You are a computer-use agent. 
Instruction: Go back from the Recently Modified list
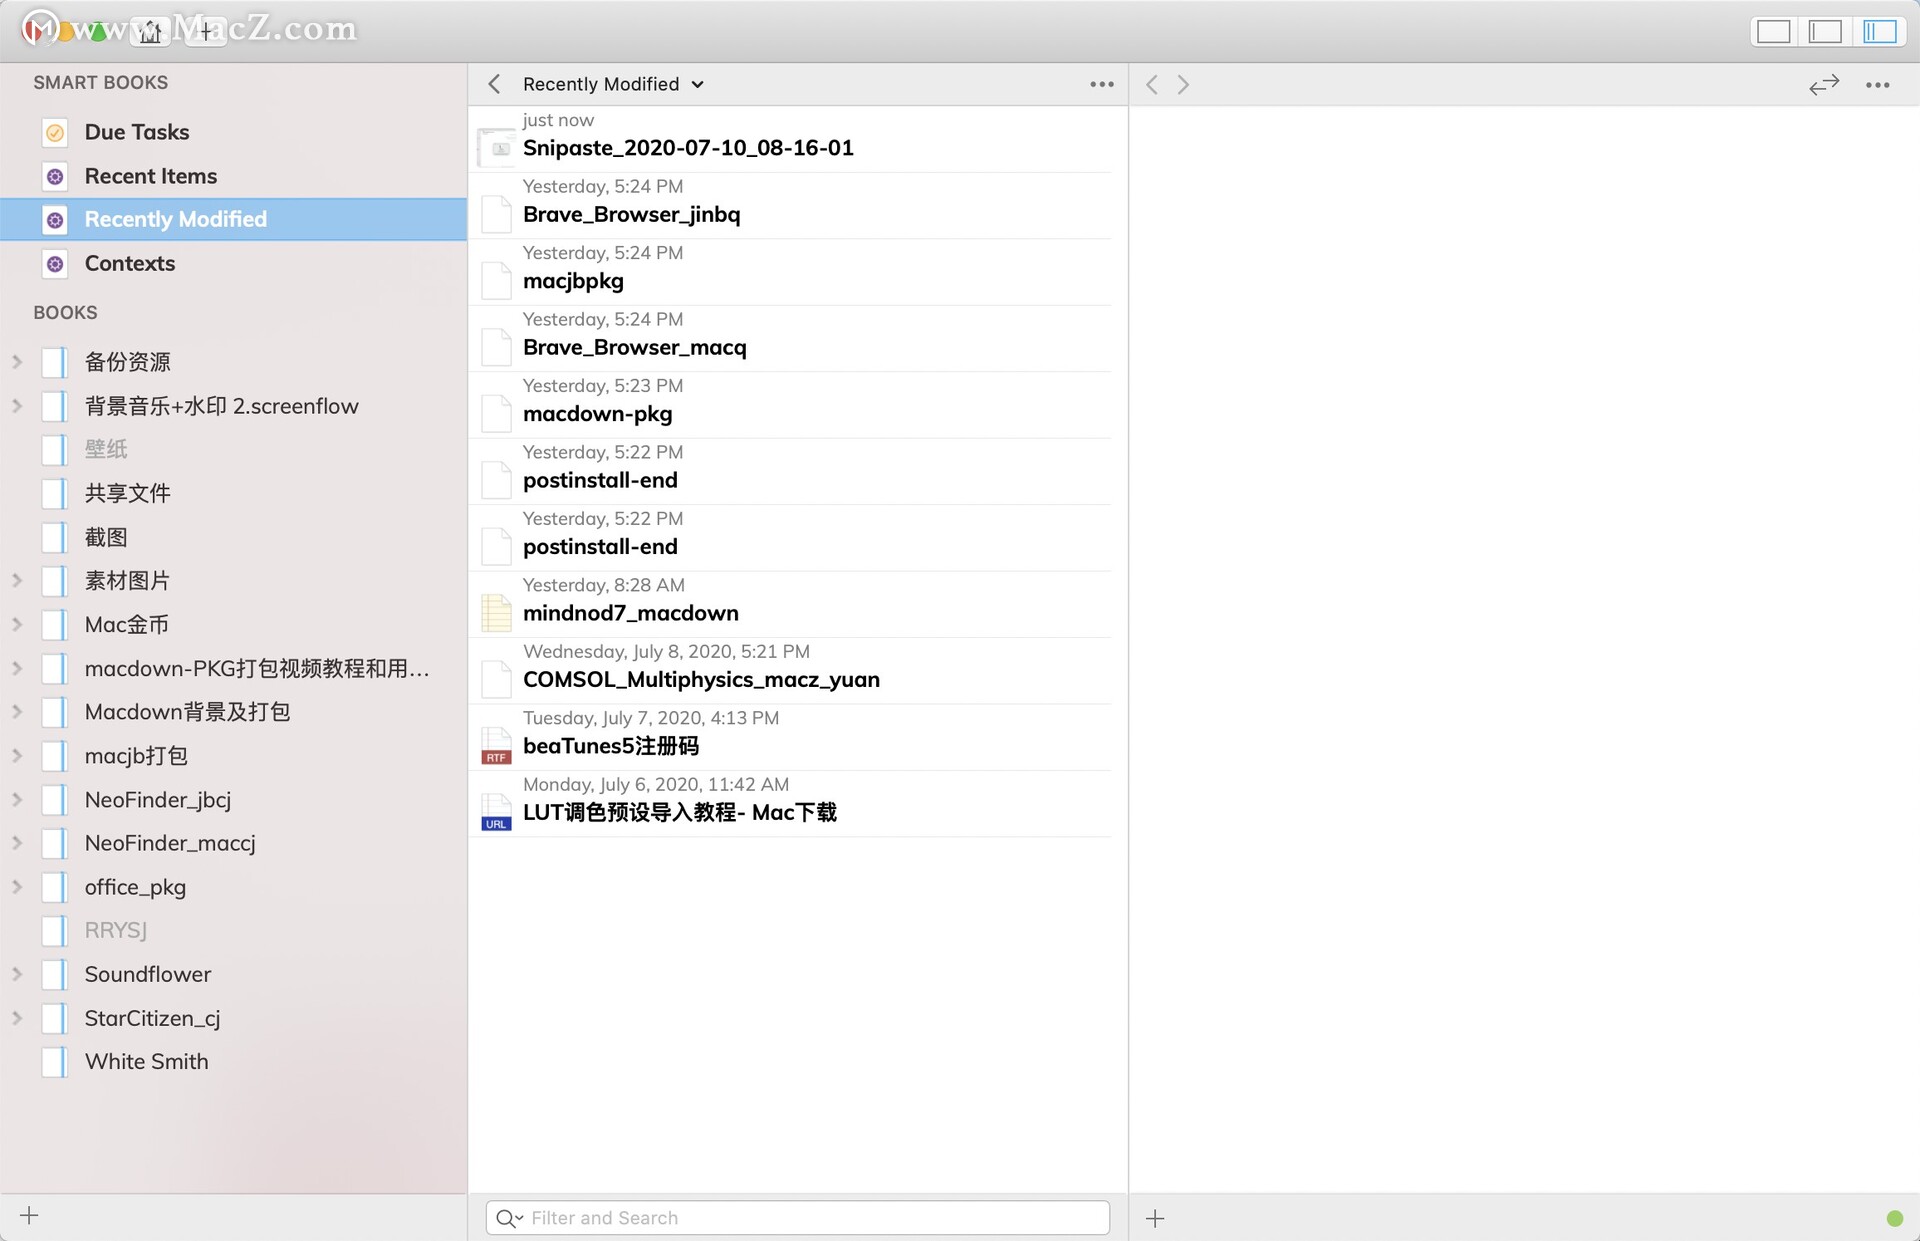[494, 84]
